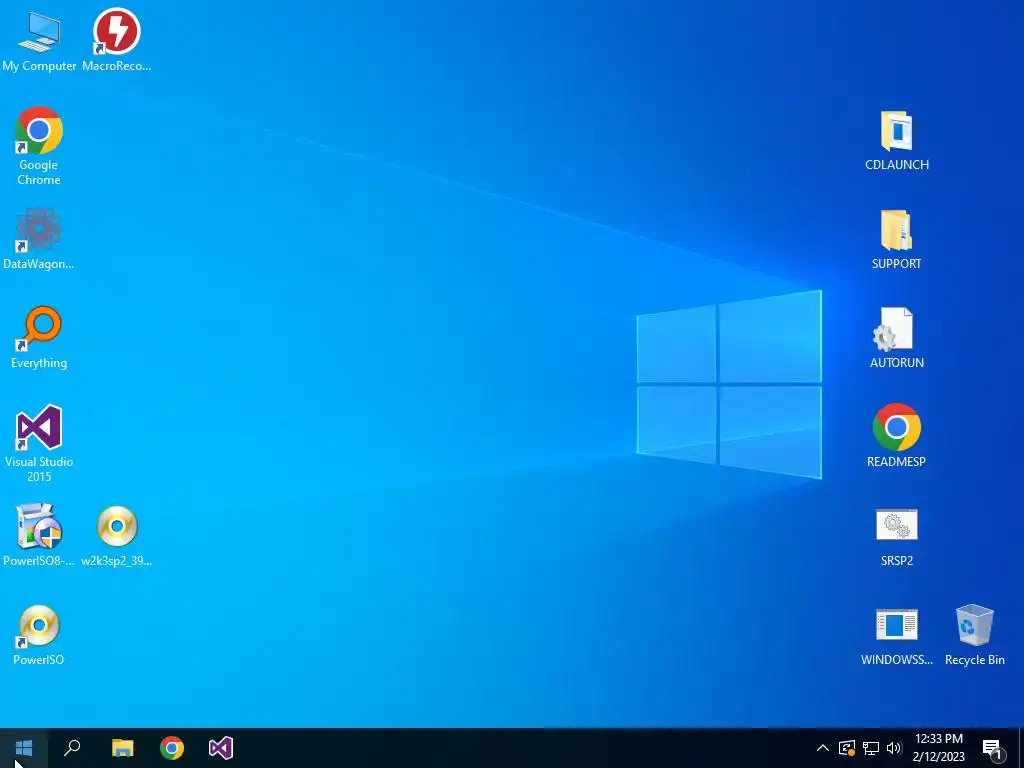The image size is (1024, 768).
Task: Select the PowerISO desktop shortcut
Action: click(39, 635)
